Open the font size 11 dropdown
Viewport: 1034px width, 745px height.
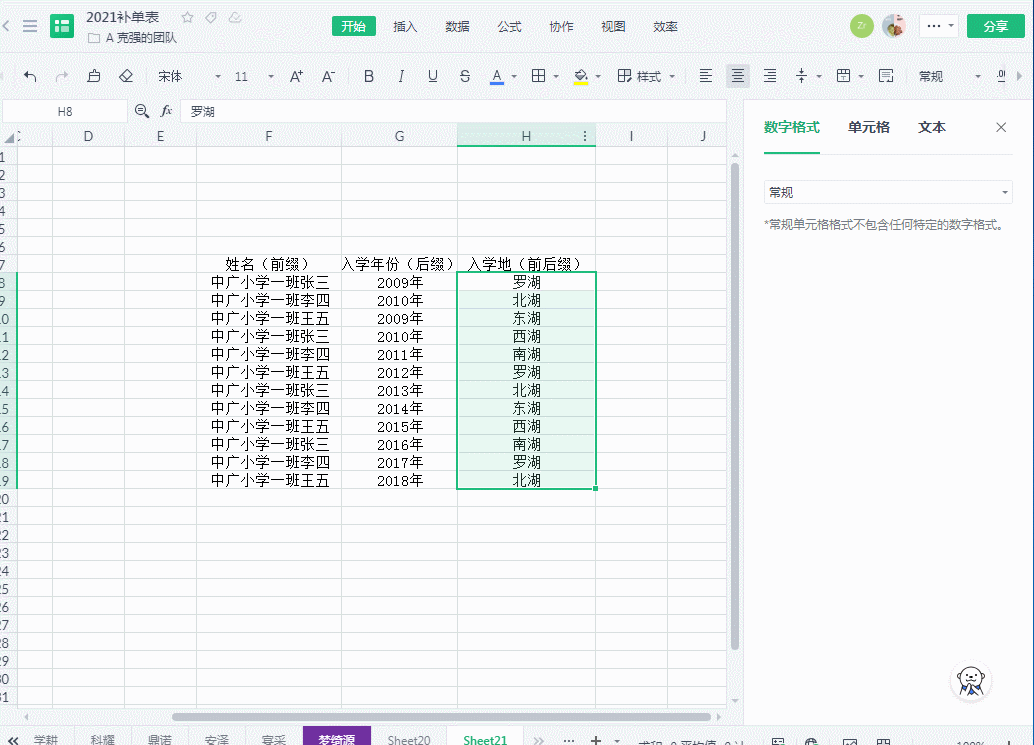tap(255, 76)
